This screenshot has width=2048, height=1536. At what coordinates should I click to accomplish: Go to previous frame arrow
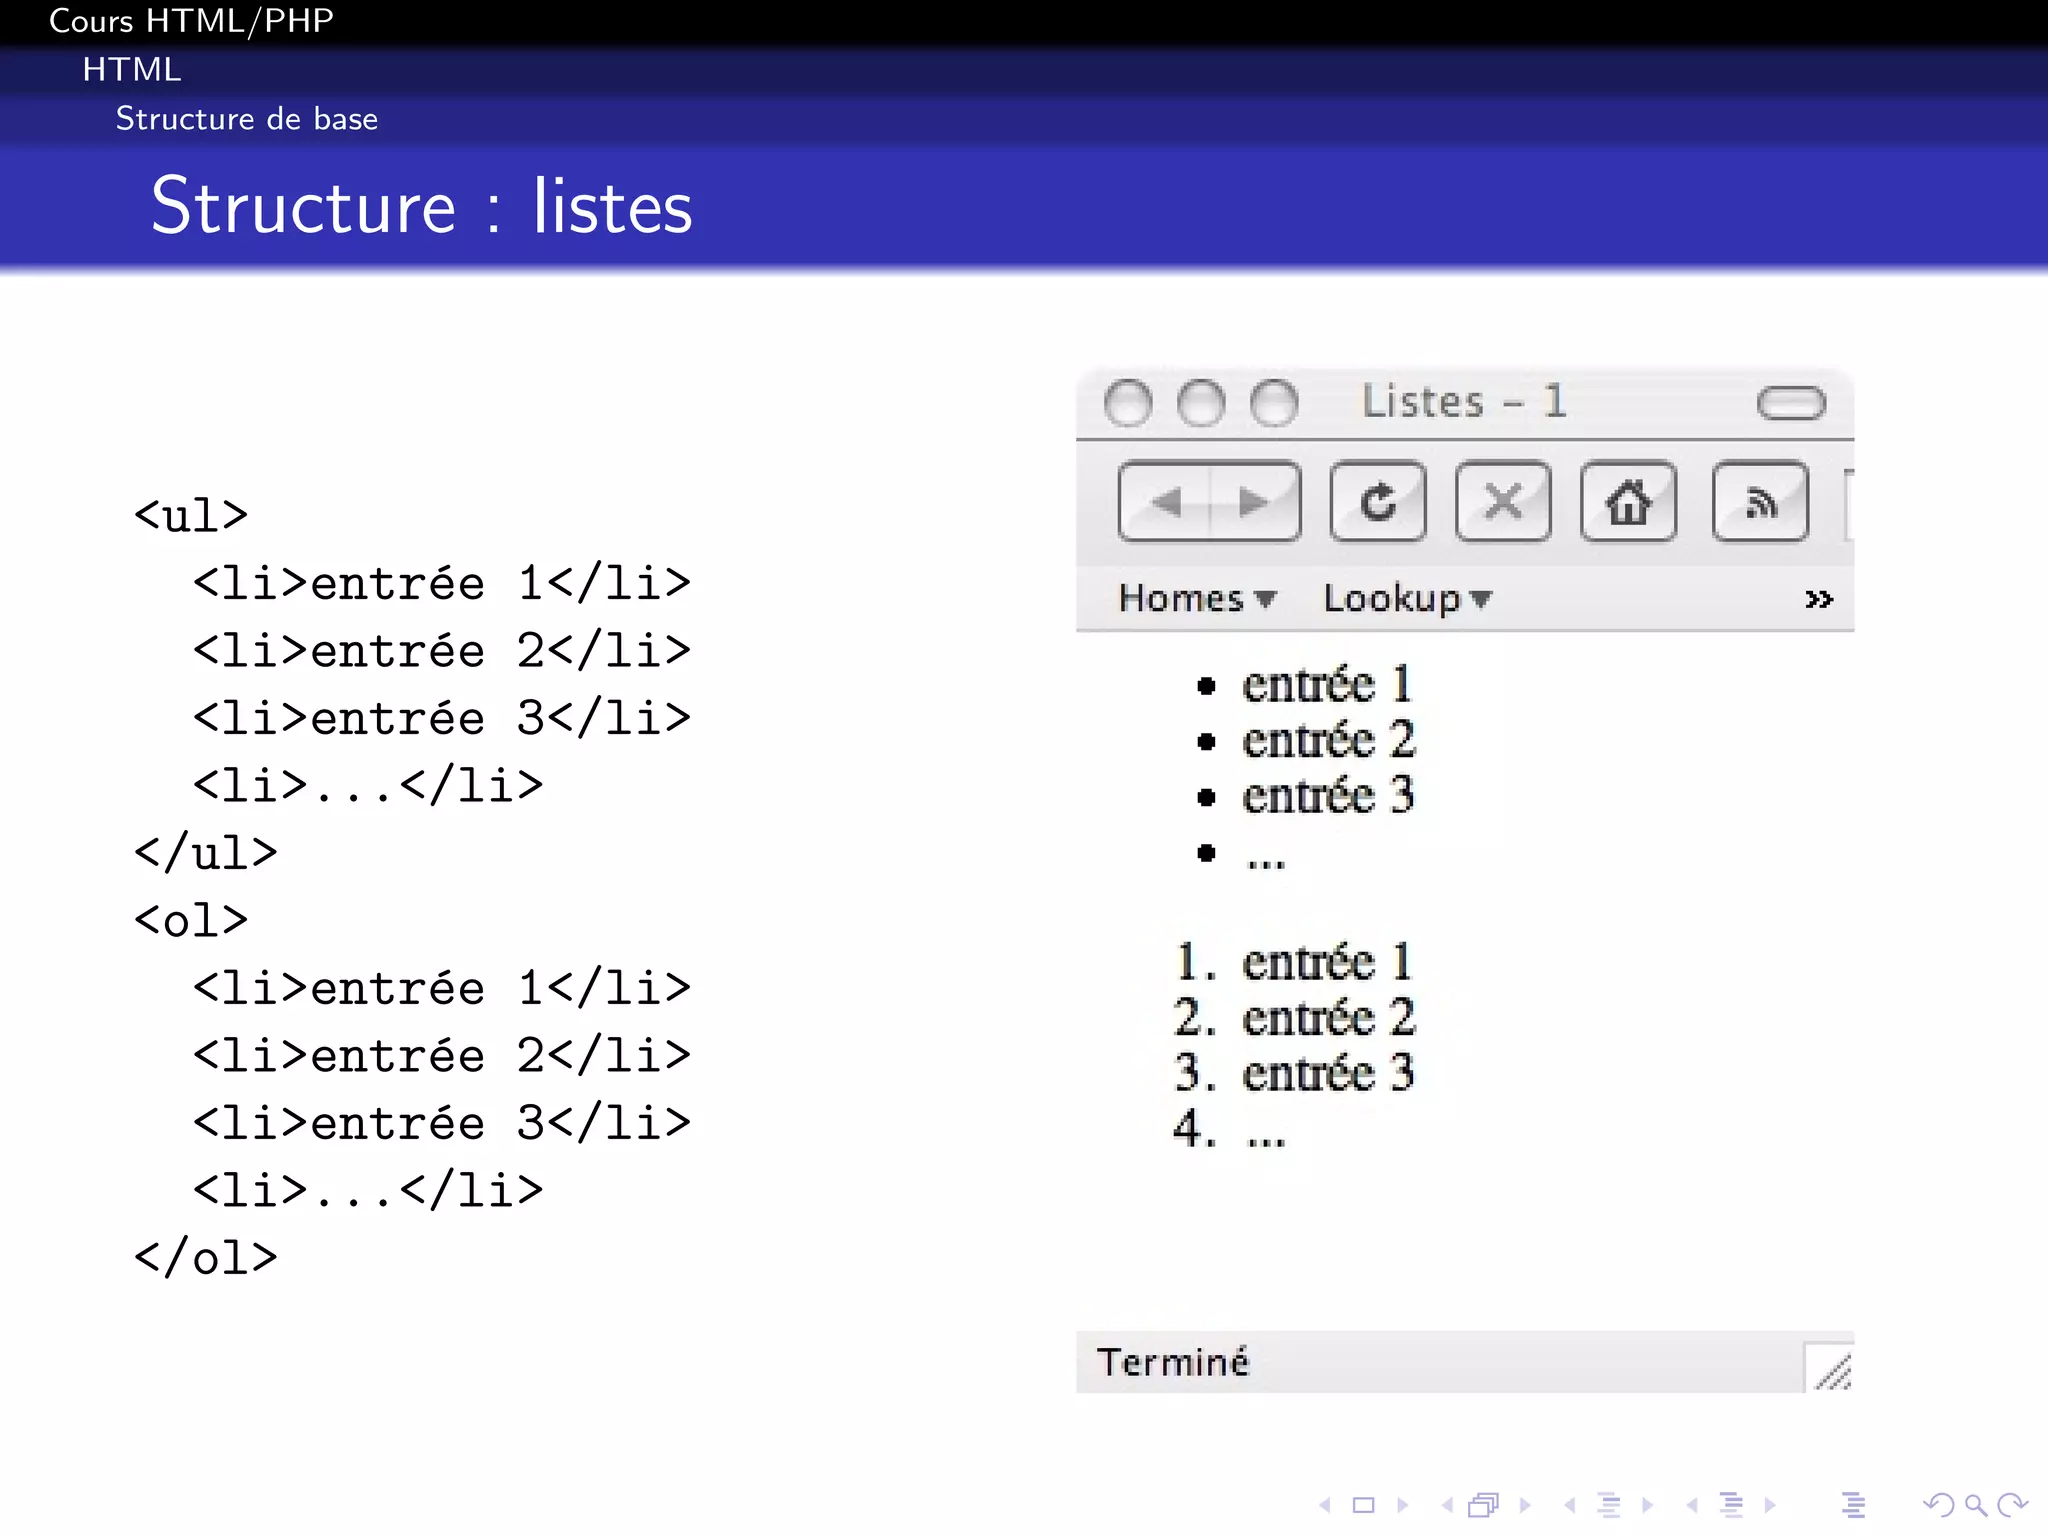(1447, 1505)
